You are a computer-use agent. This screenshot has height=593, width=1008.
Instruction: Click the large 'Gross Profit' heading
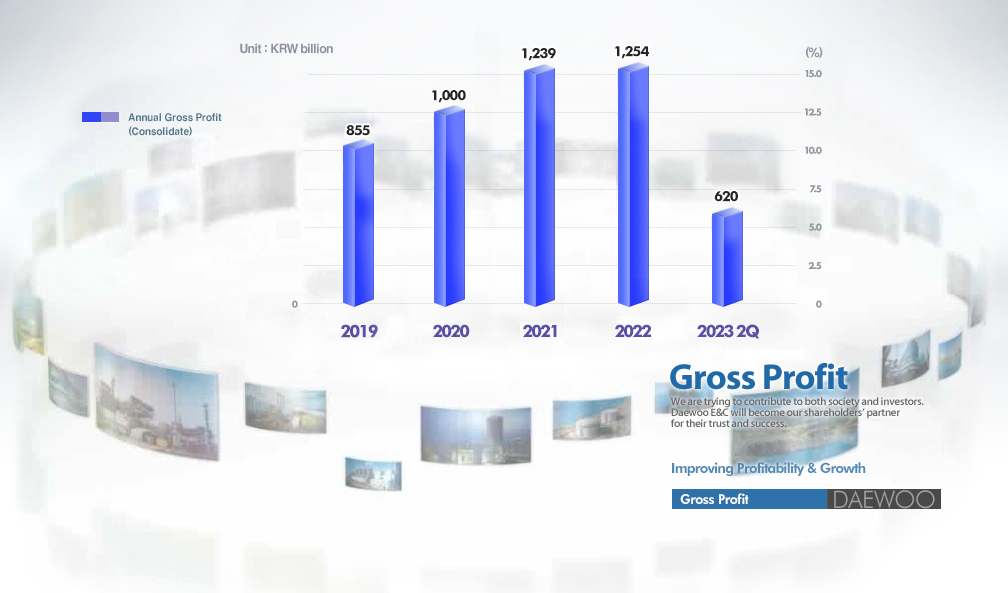(759, 377)
